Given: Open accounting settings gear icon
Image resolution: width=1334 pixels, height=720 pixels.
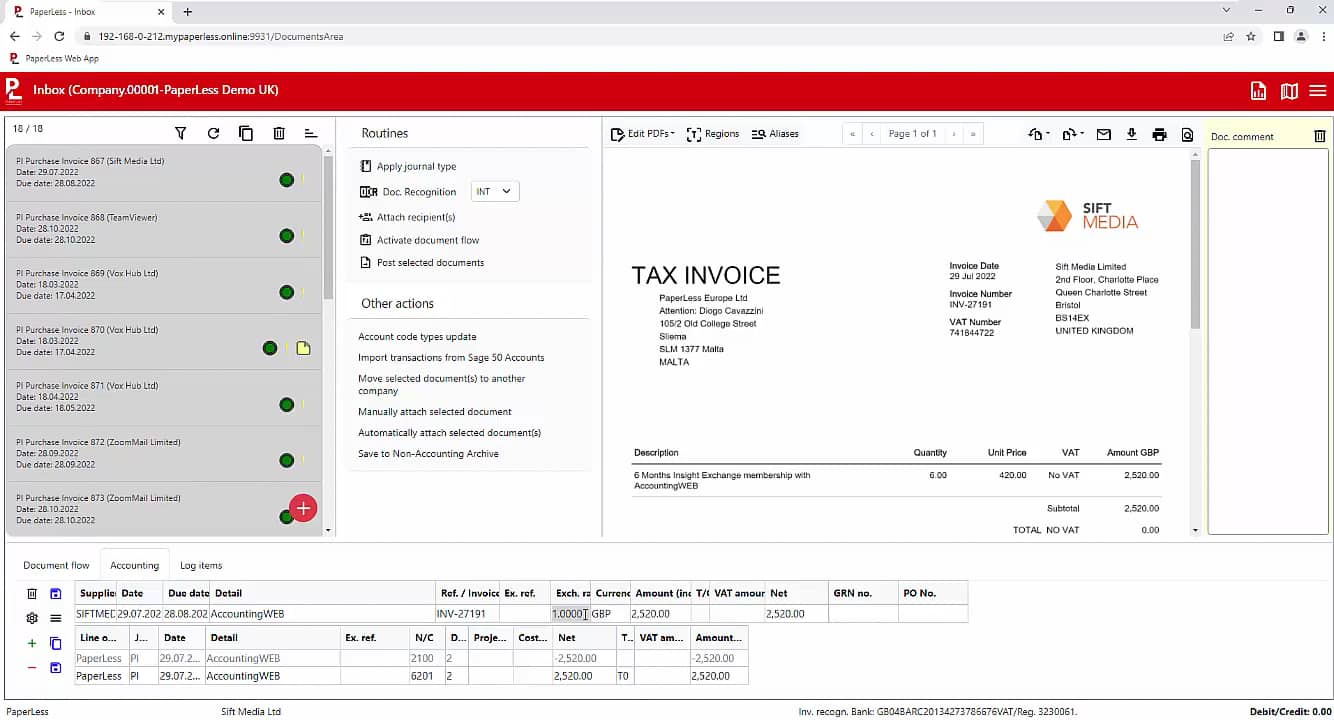Looking at the screenshot, I should coord(32,618).
